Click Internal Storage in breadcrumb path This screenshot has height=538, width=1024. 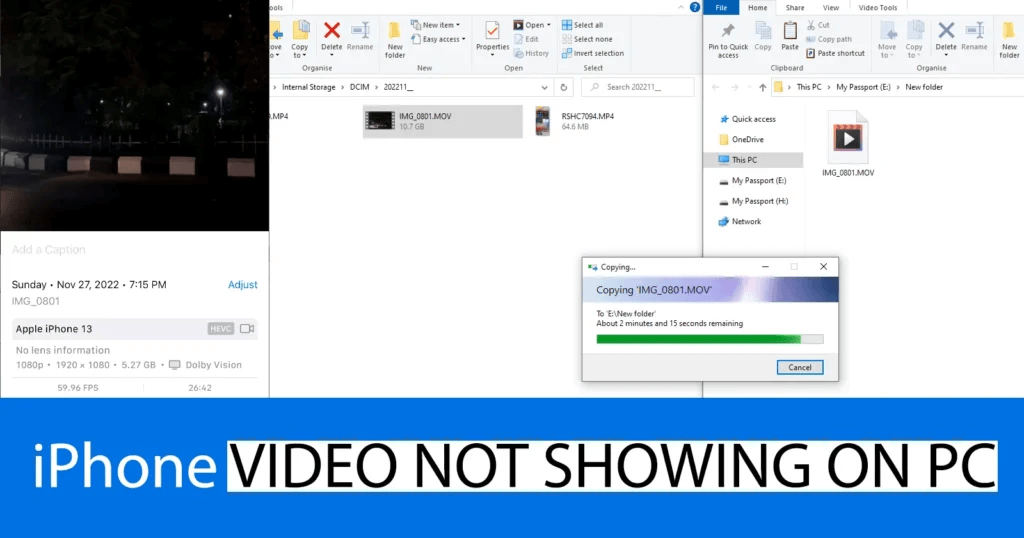tap(308, 87)
